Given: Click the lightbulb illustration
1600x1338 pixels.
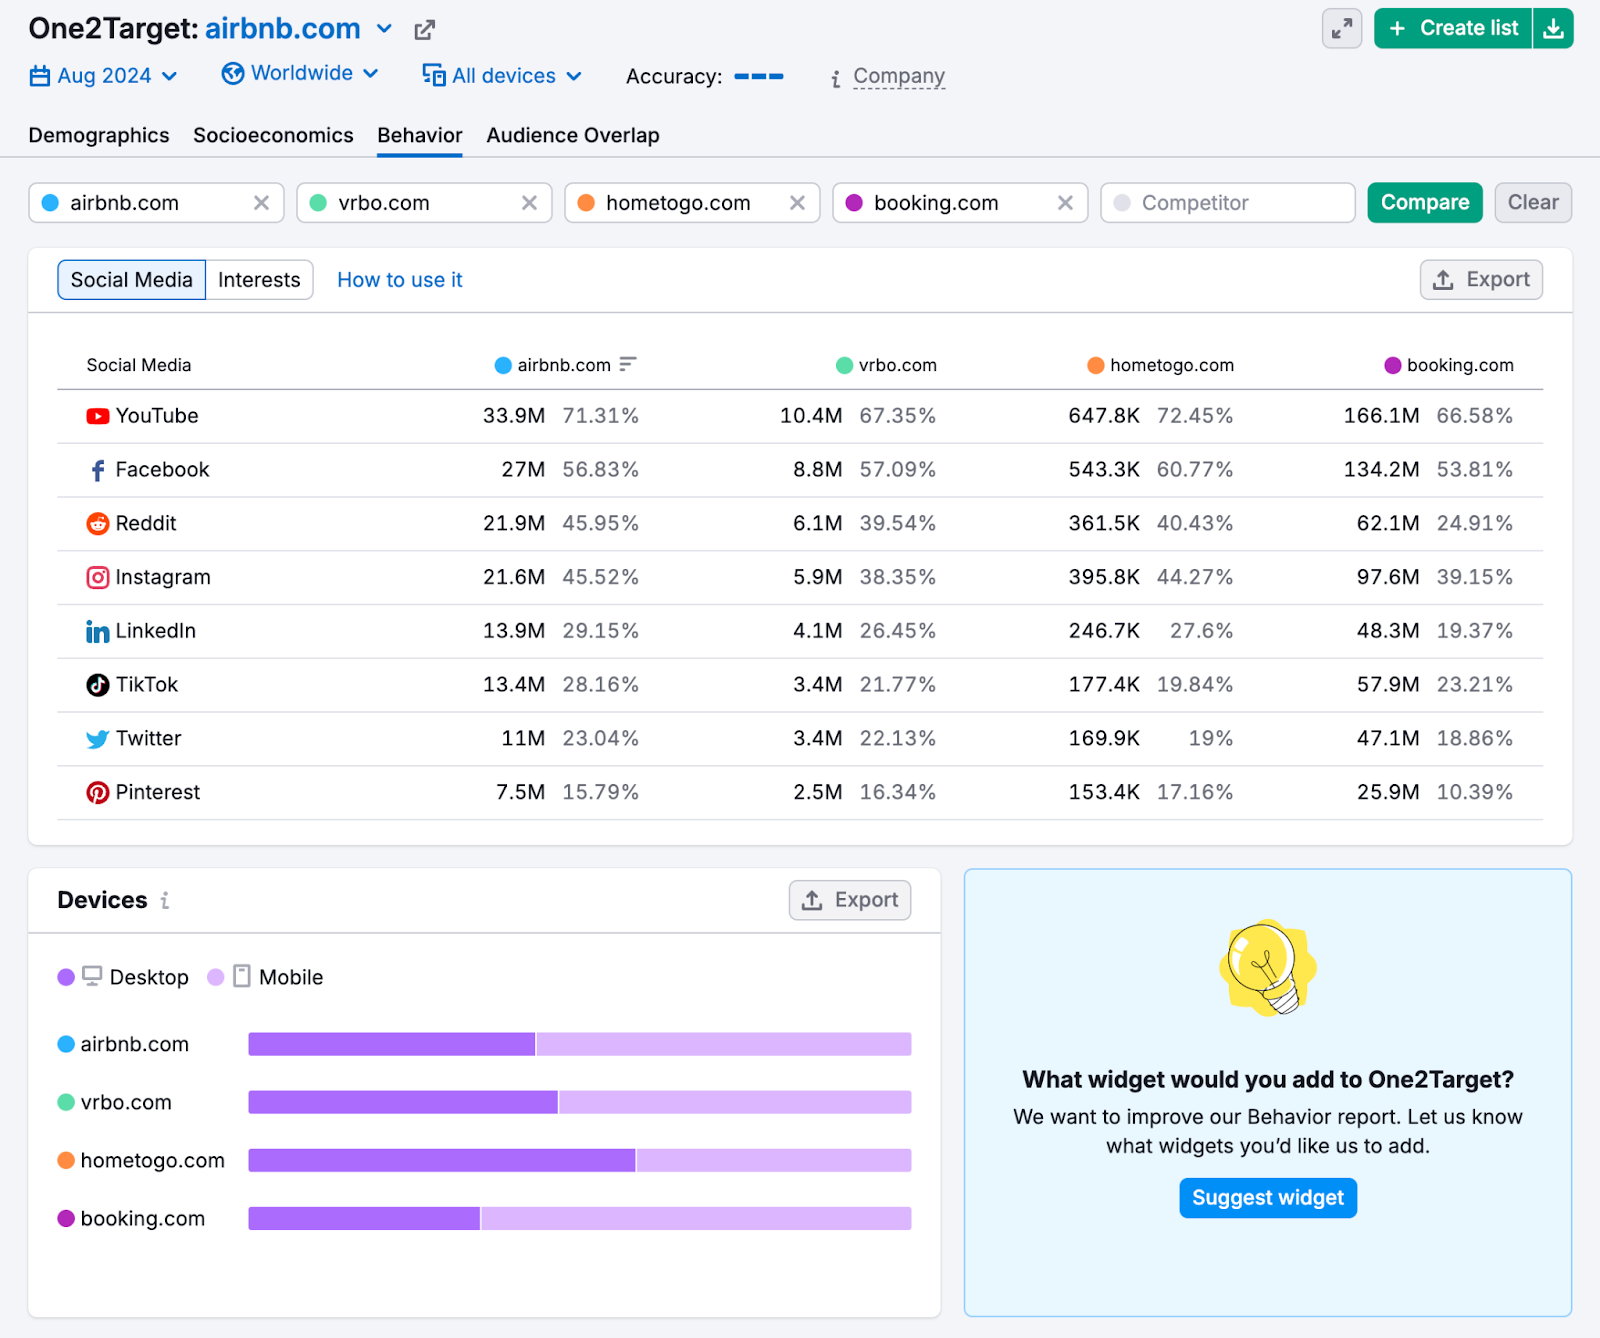Looking at the screenshot, I should pos(1268,967).
